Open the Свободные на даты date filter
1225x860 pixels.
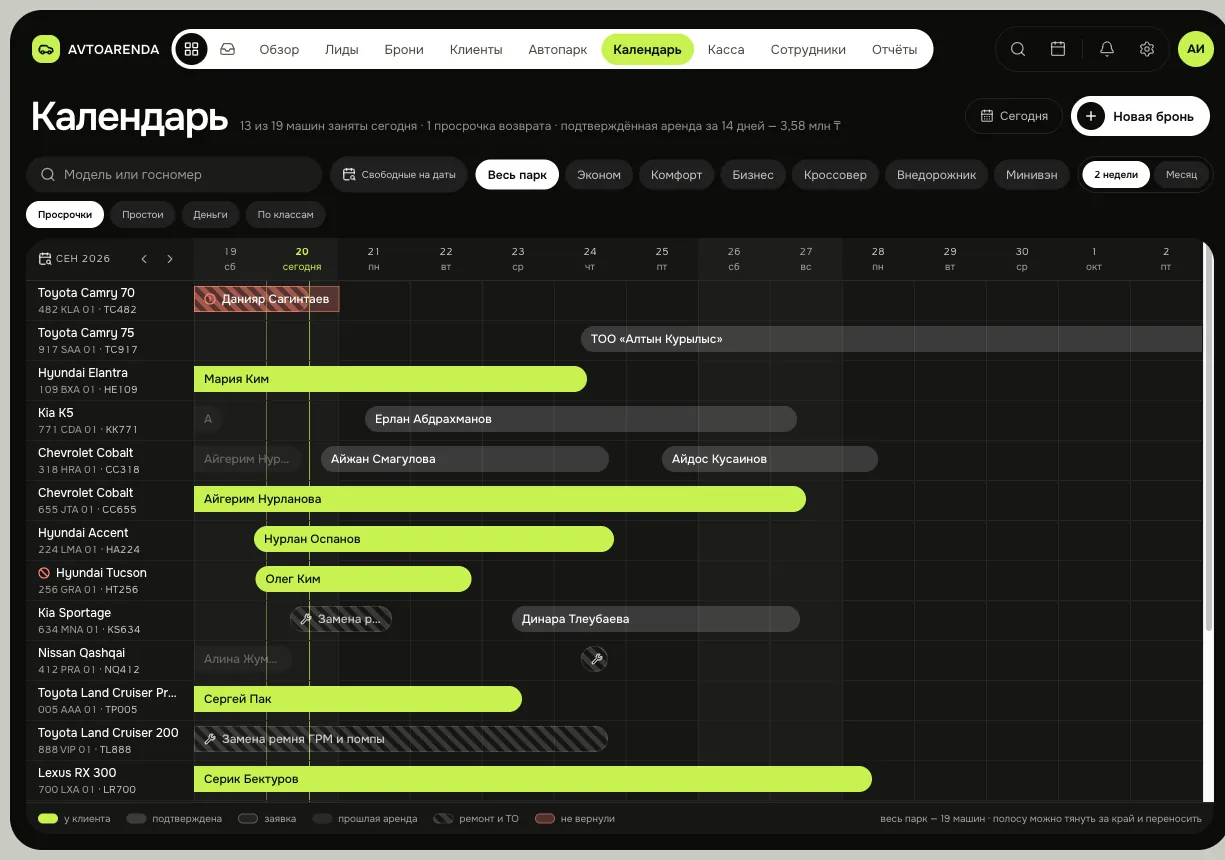(x=399, y=174)
